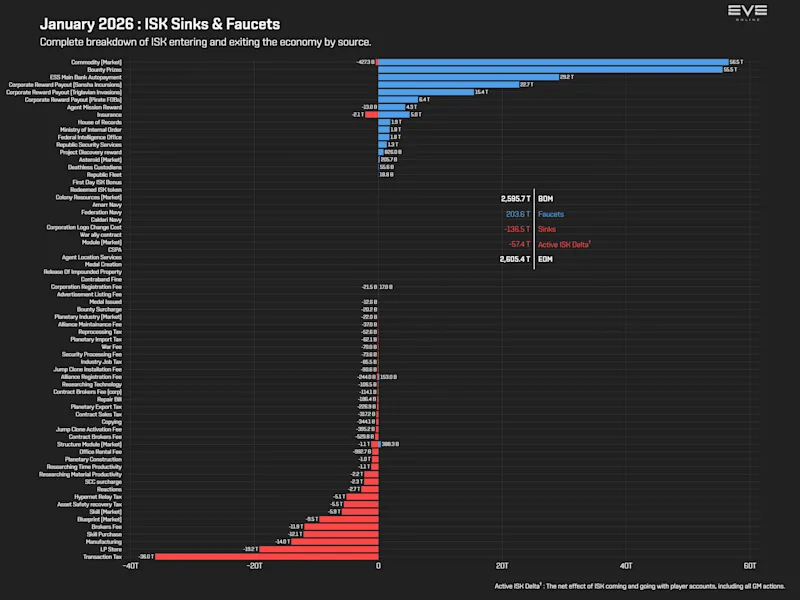The image size is (800, 600).
Task: Click the Bounty Prizes faucet bar
Action: [550, 69]
